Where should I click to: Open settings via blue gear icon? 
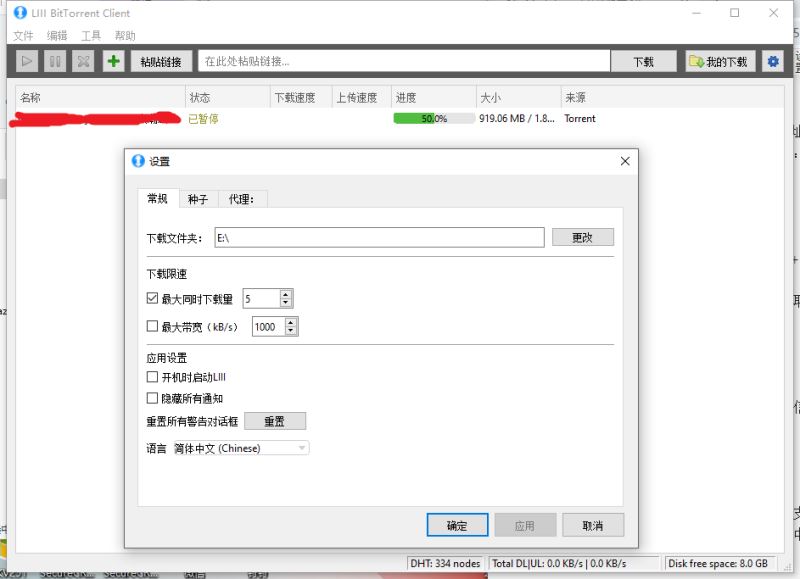[x=773, y=62]
